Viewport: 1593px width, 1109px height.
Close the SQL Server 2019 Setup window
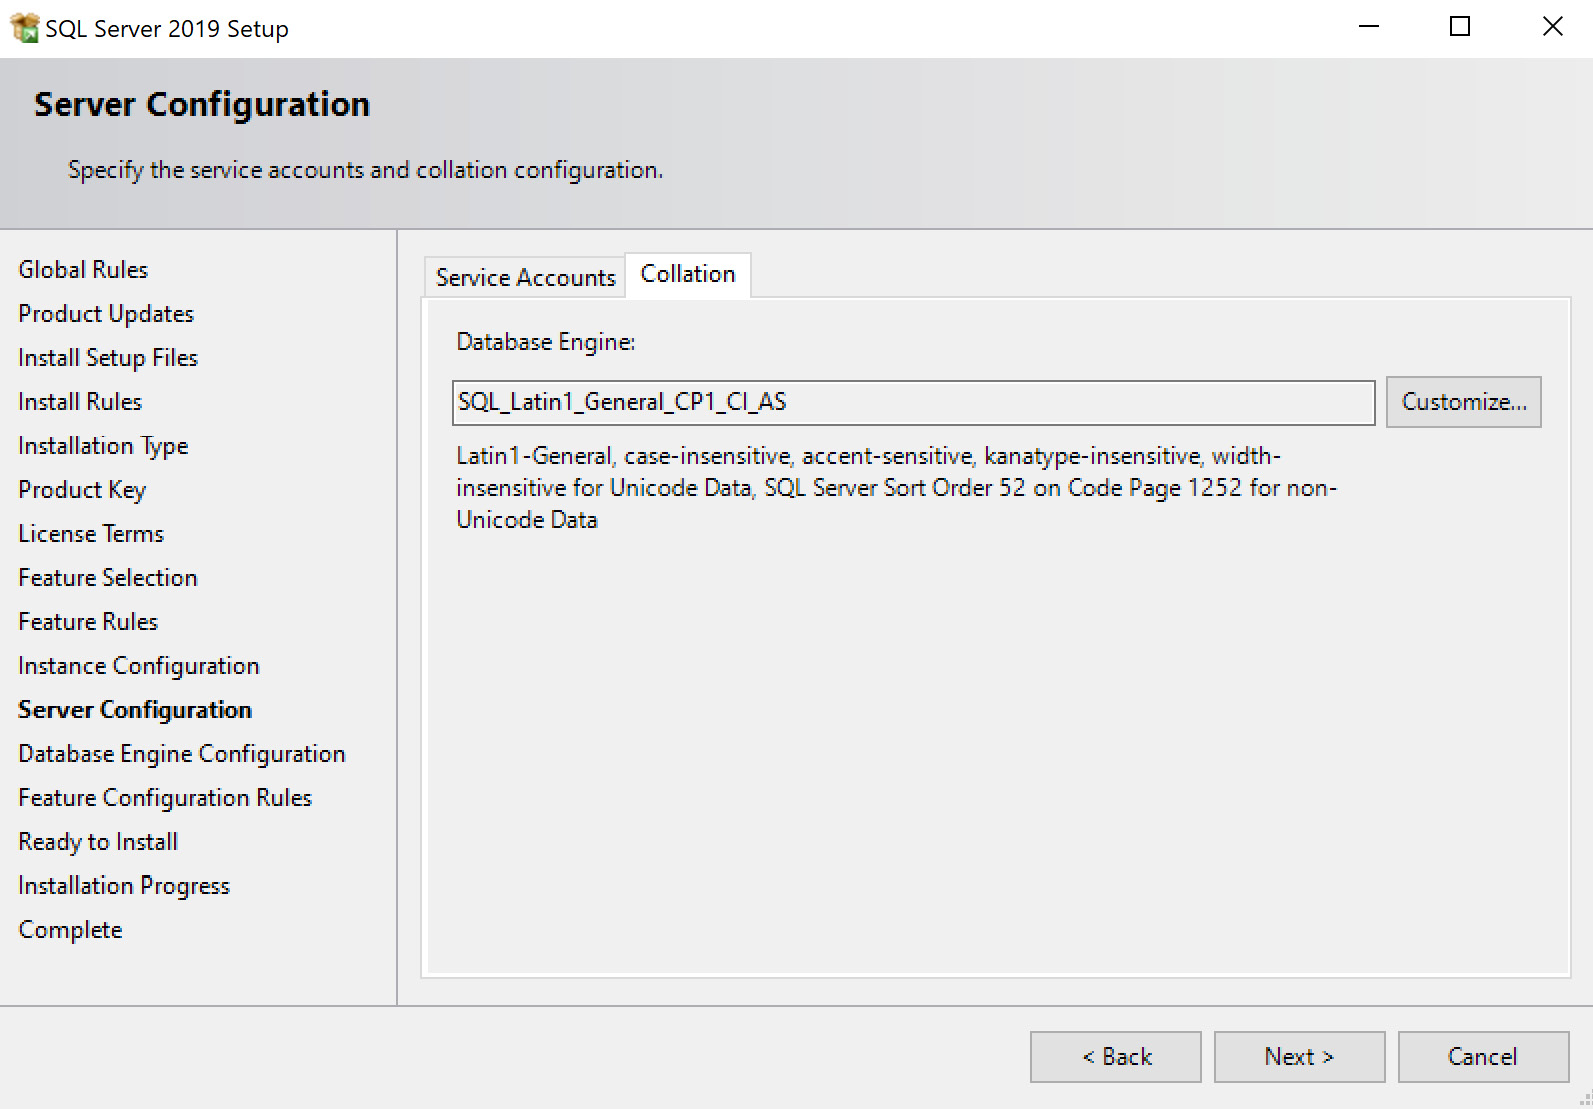point(1552,27)
